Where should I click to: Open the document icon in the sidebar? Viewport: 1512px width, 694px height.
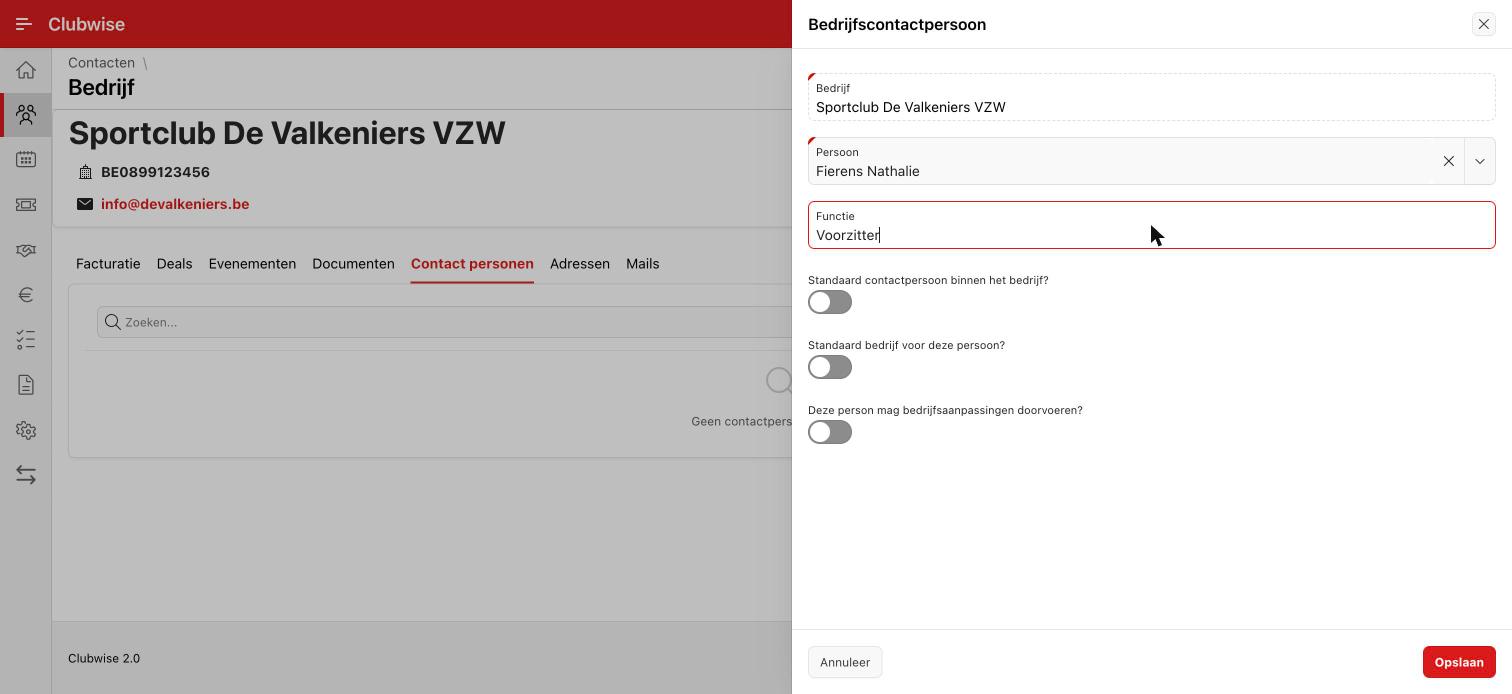(x=26, y=385)
